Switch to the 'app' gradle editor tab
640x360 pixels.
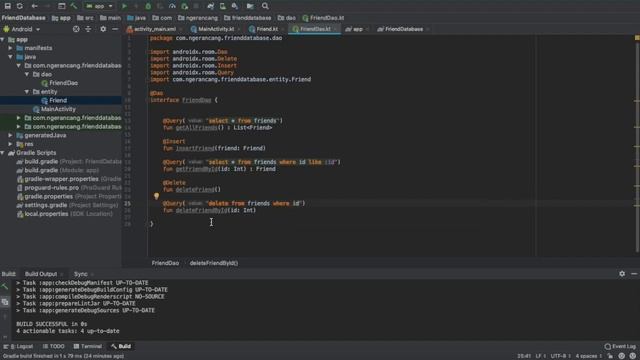357,29
